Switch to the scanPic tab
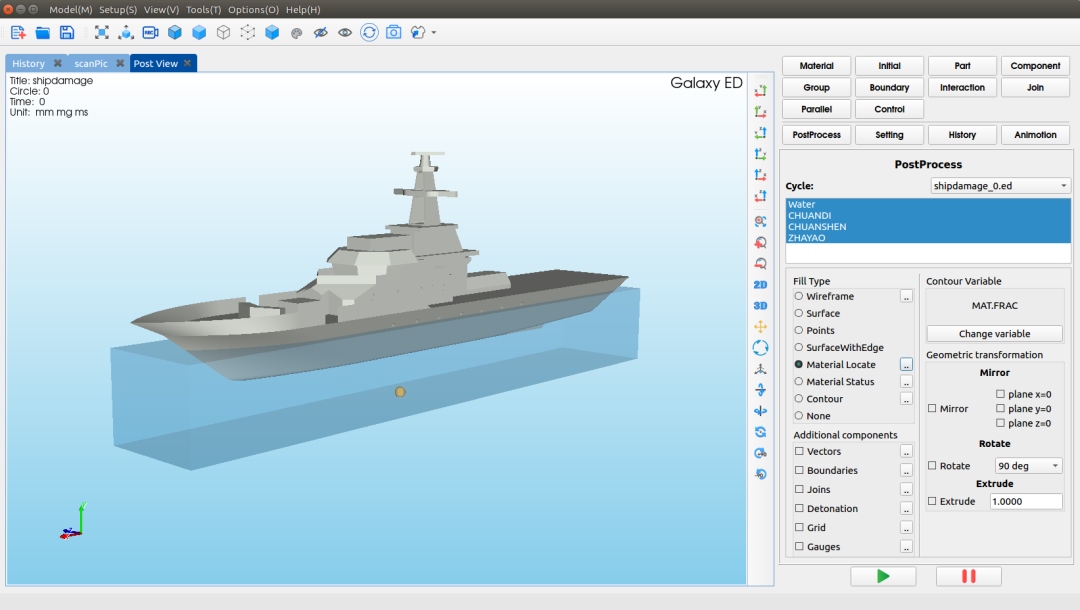1080x610 pixels. tap(90, 63)
